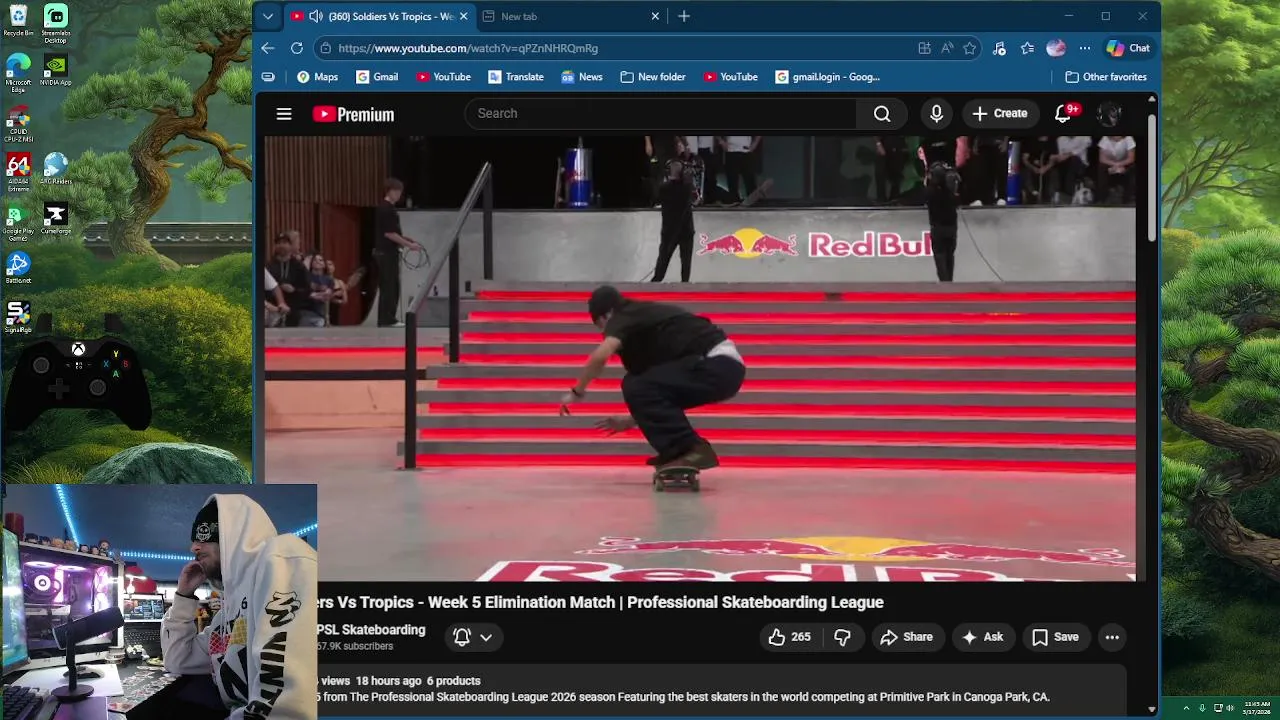This screenshot has height=720, width=1280.
Task: Click the YouTube search magnifier button
Action: click(882, 114)
